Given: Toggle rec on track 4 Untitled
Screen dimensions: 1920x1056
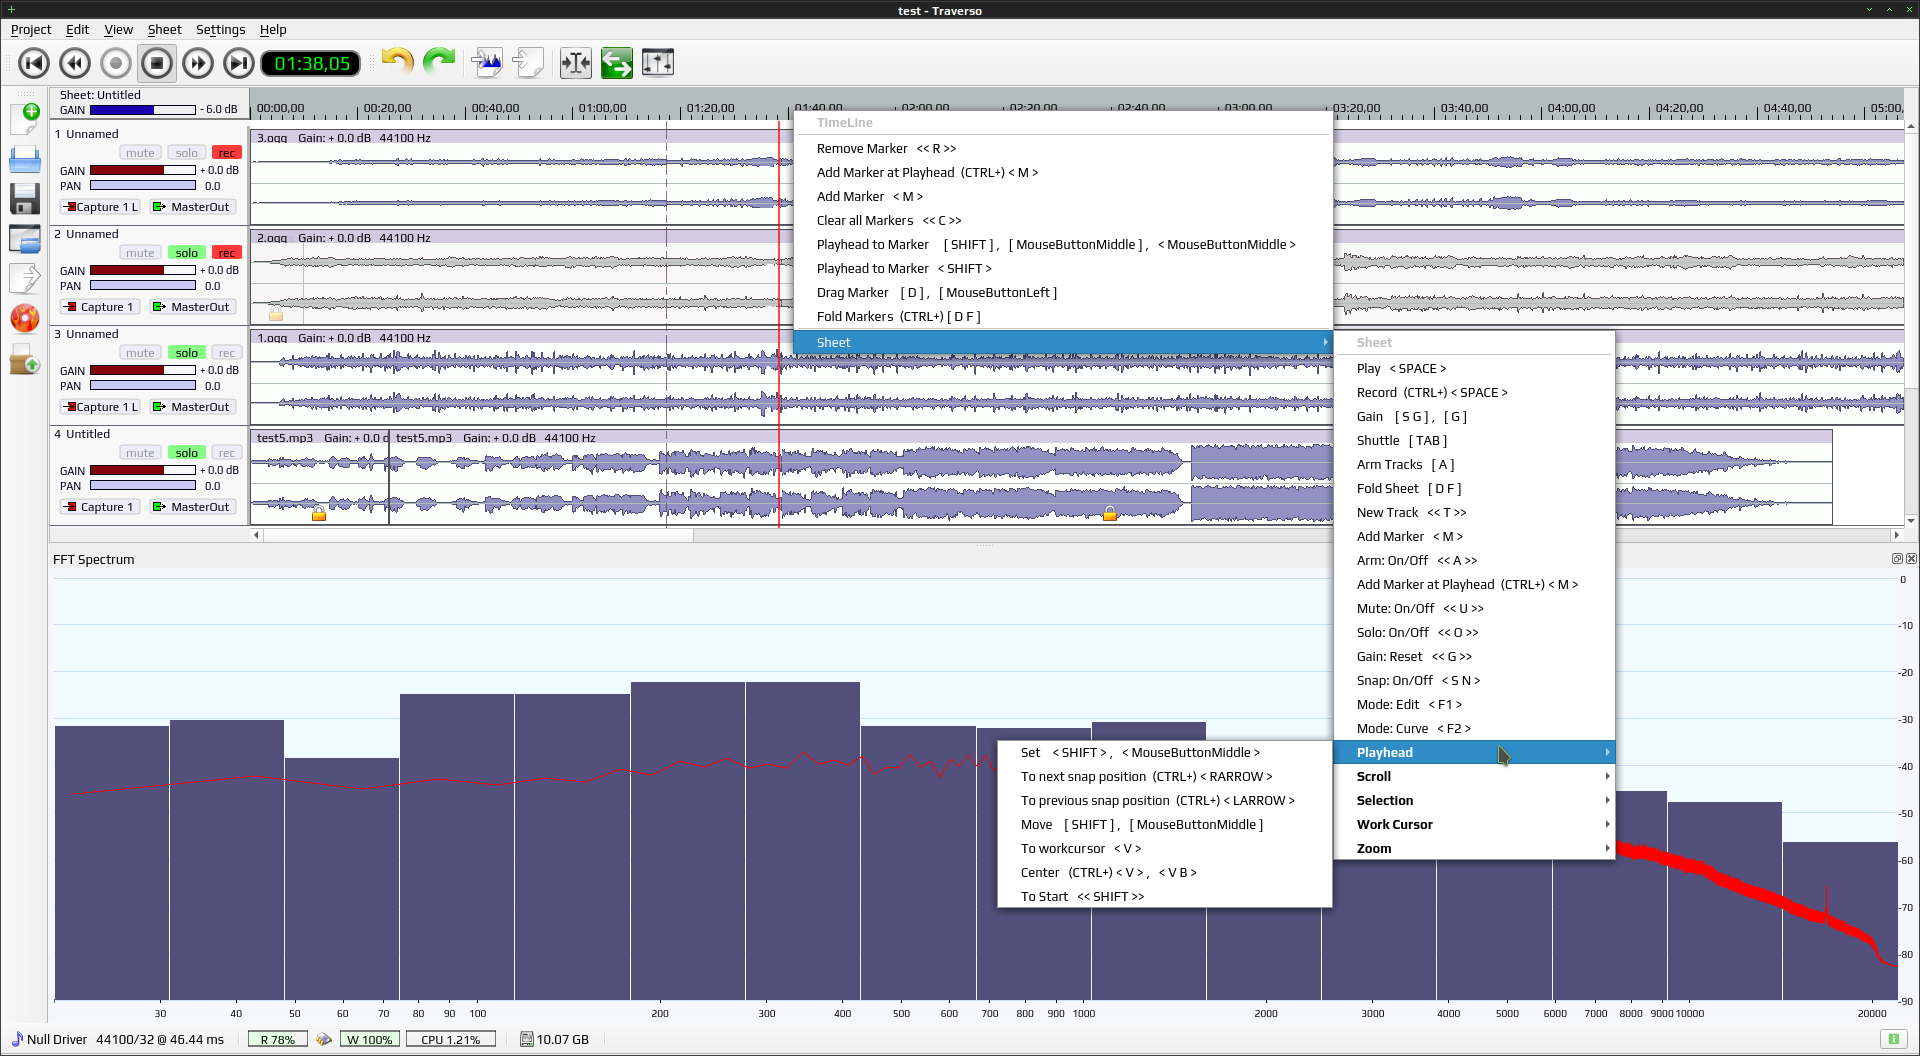Looking at the screenshot, I should coord(227,453).
